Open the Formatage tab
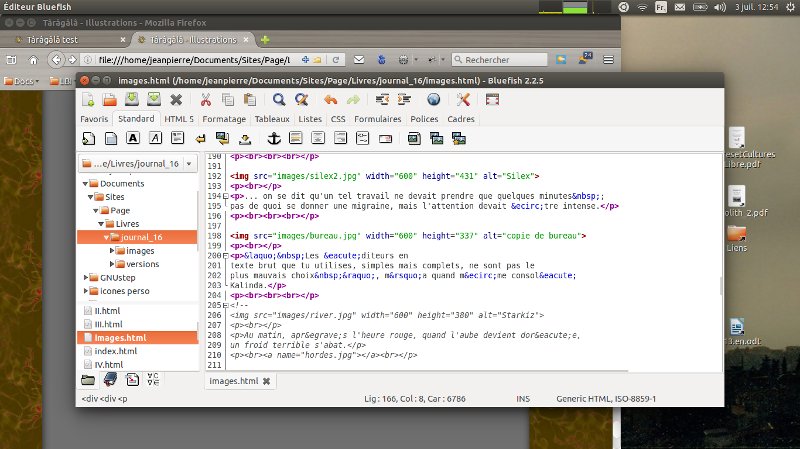The width and height of the screenshot is (800, 449). (x=224, y=119)
